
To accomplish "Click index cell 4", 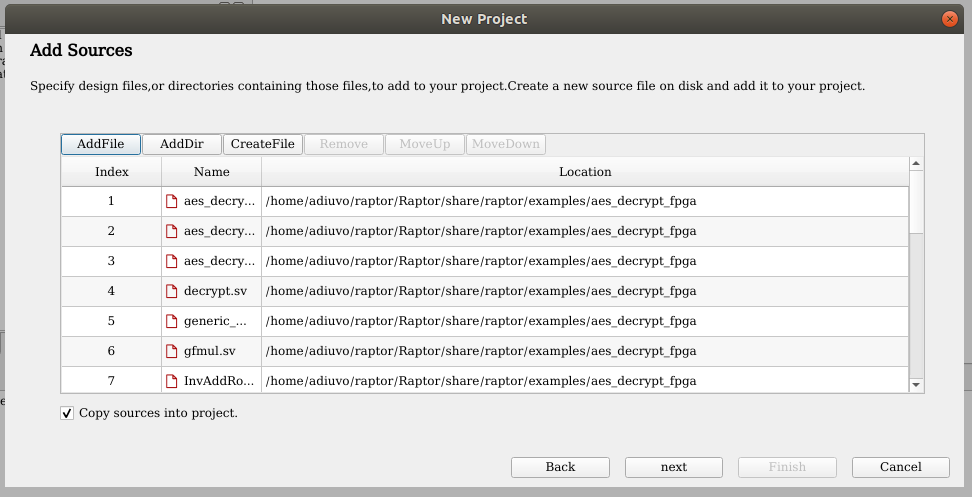I will (x=112, y=291).
